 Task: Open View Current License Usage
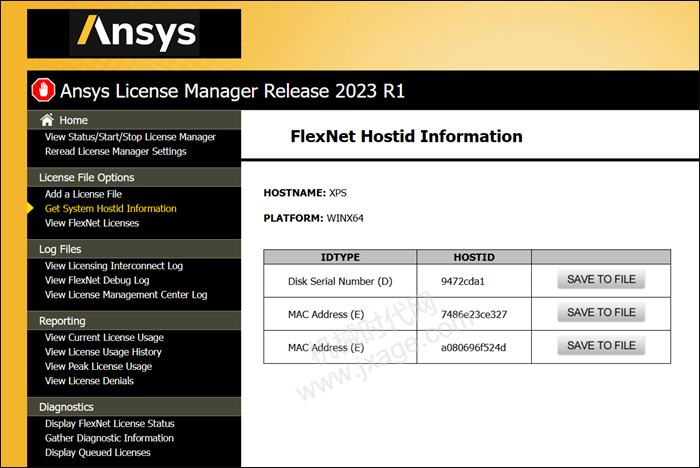point(104,338)
